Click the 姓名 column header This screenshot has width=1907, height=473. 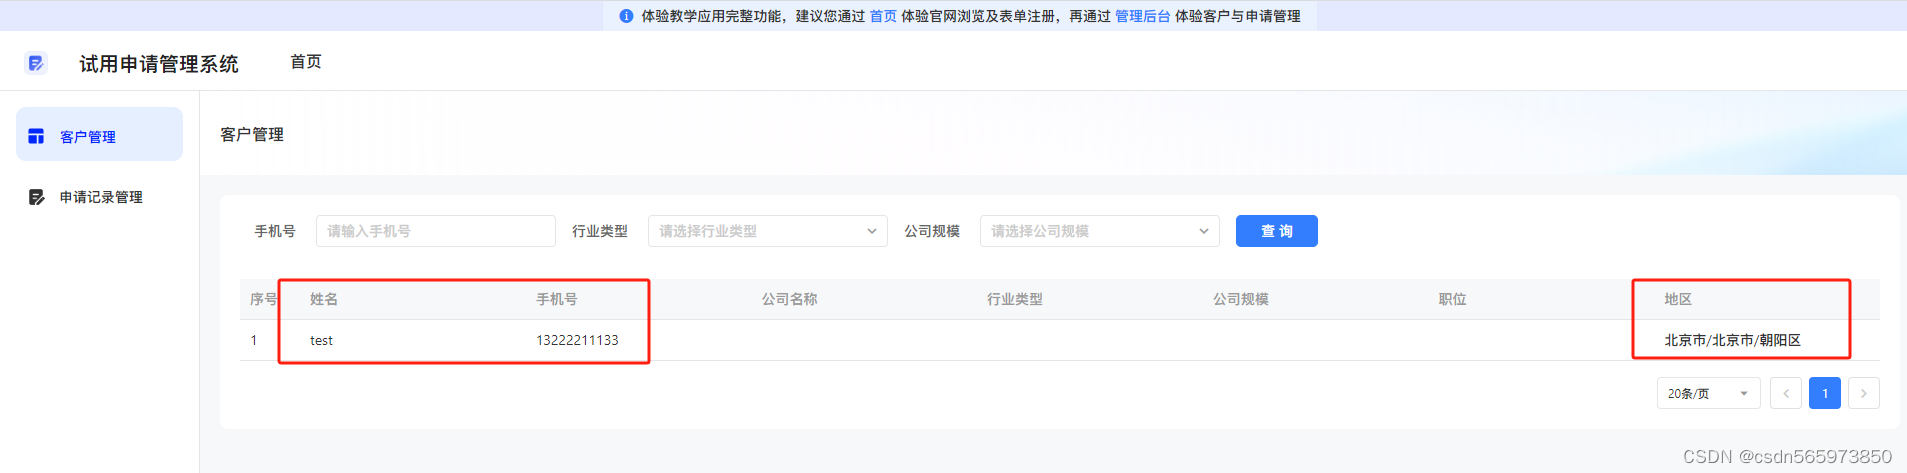[x=324, y=299]
